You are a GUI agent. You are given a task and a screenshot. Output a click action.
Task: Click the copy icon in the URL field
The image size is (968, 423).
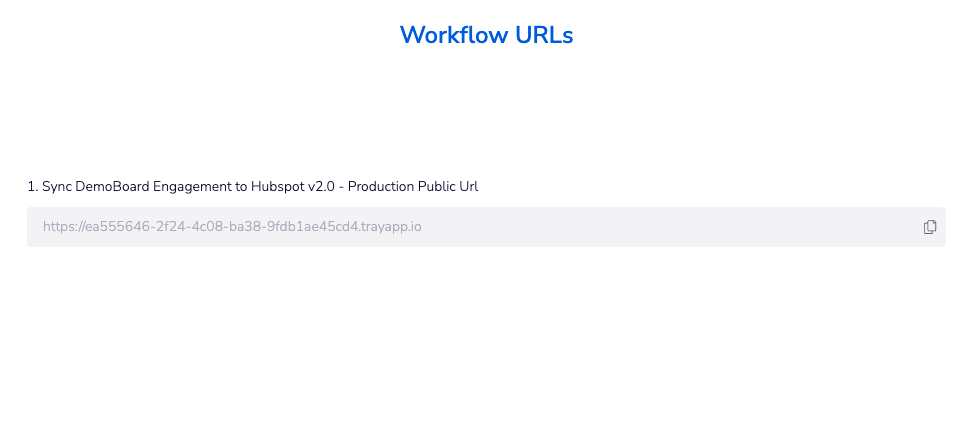[930, 227]
